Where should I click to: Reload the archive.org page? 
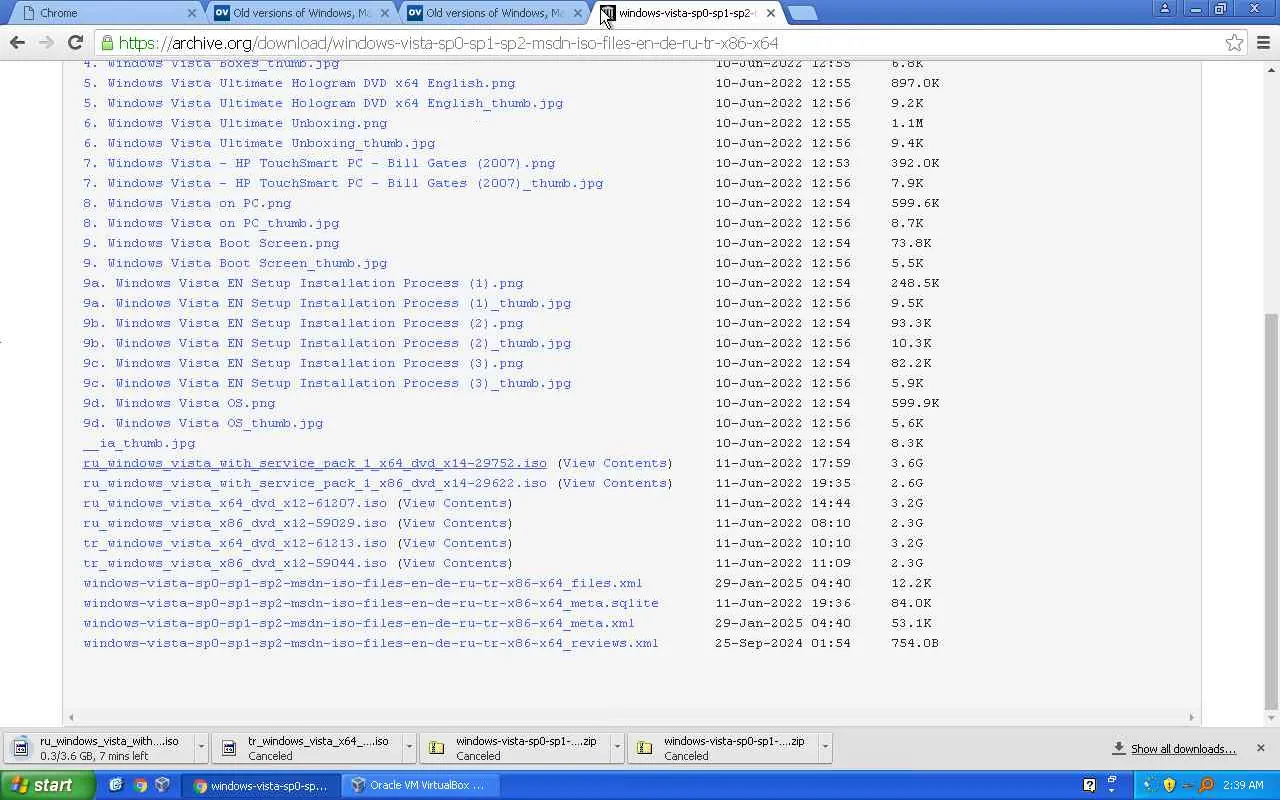[x=75, y=42]
